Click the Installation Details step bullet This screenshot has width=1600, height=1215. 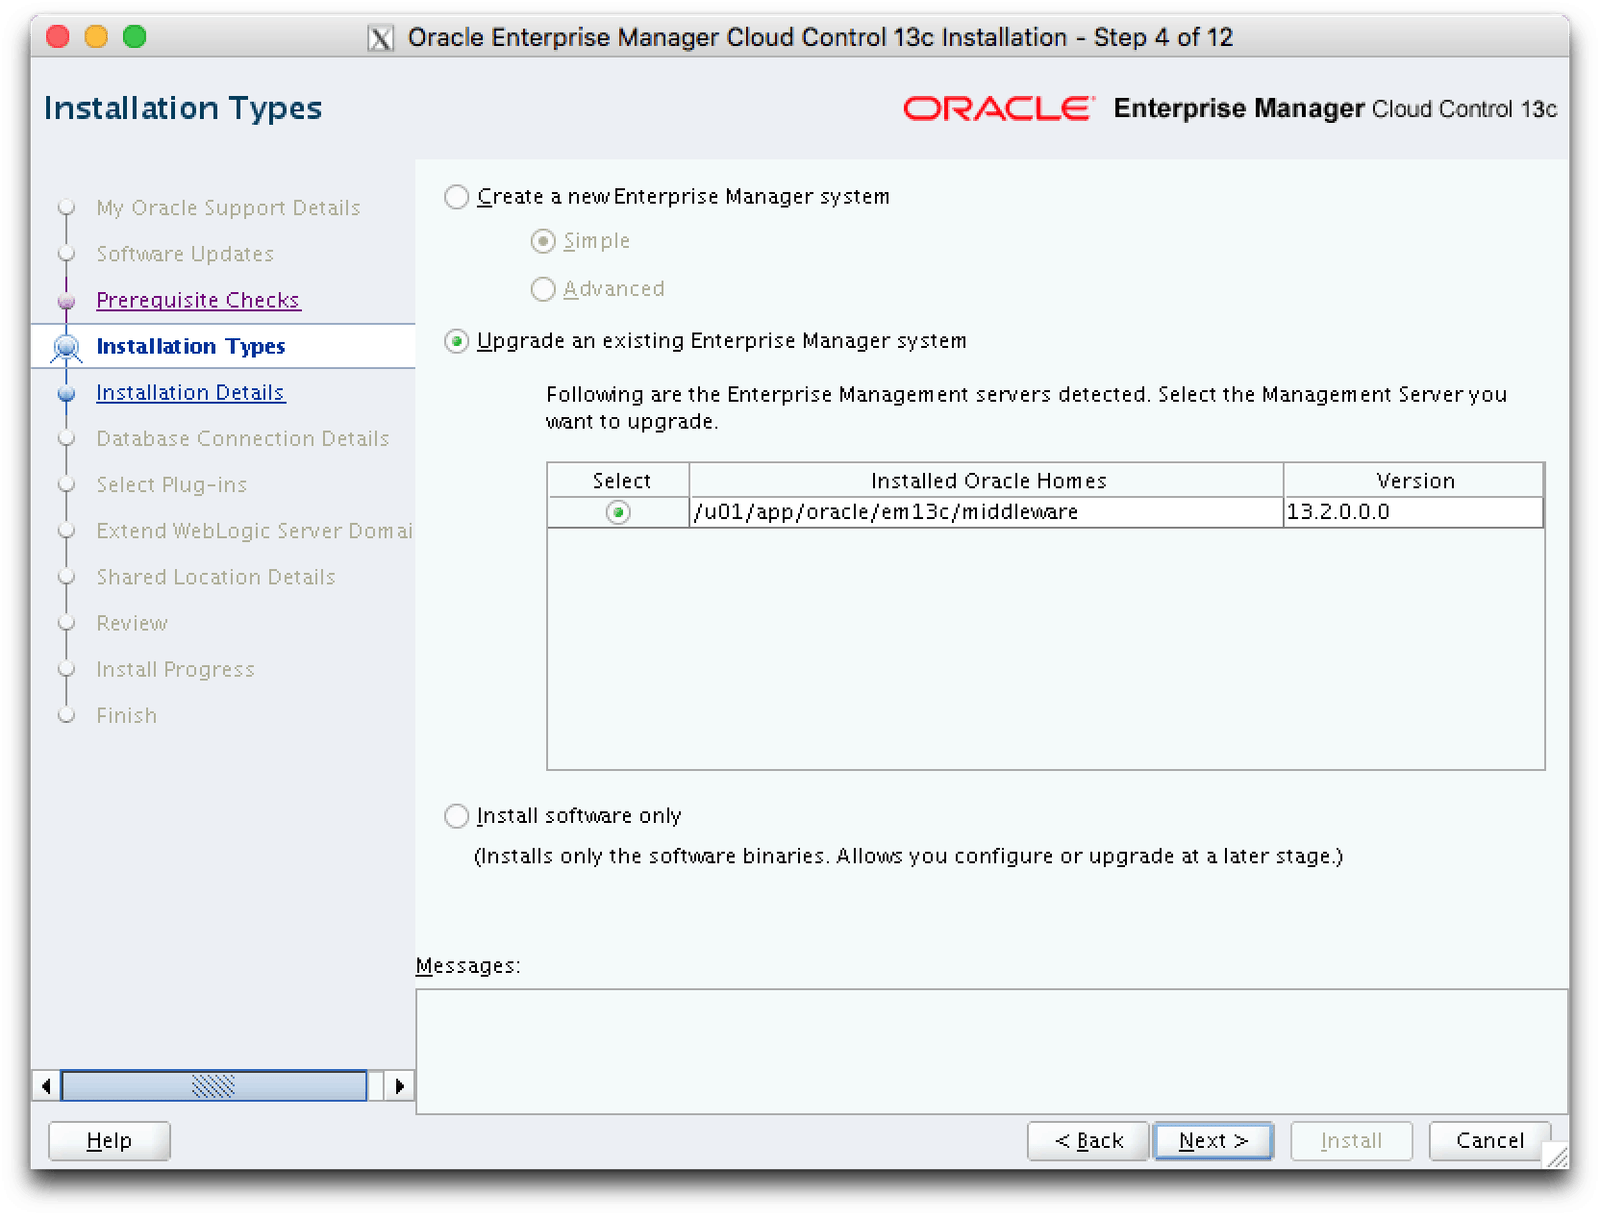[67, 394]
